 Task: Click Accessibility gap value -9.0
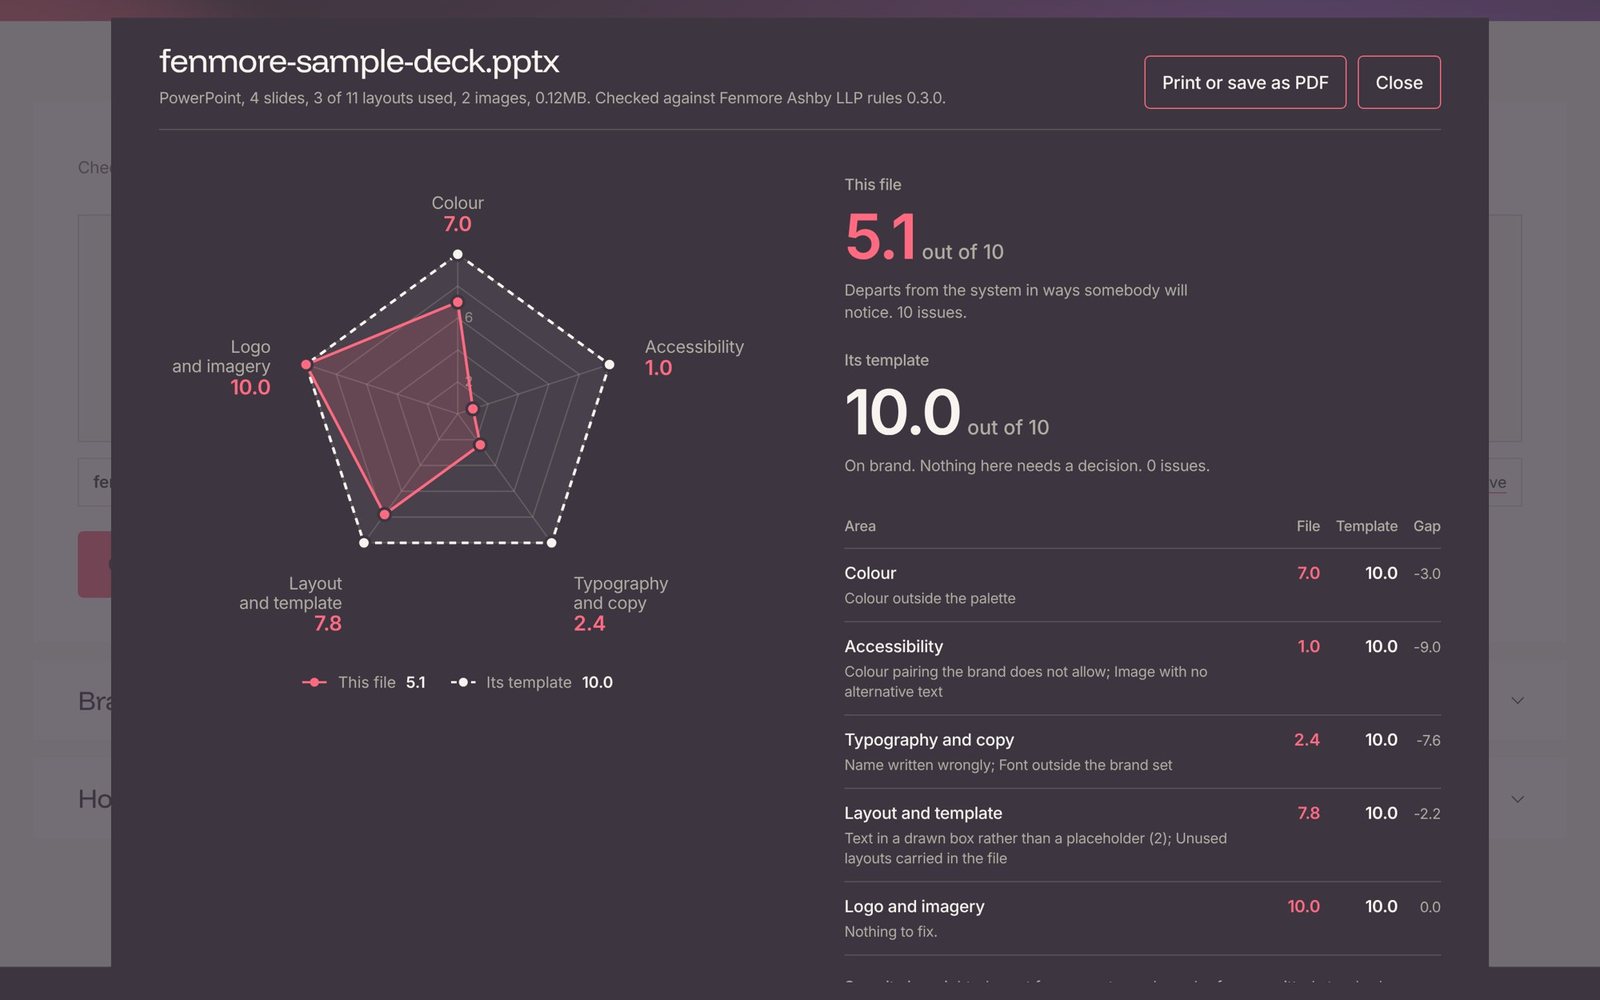click(x=1427, y=647)
